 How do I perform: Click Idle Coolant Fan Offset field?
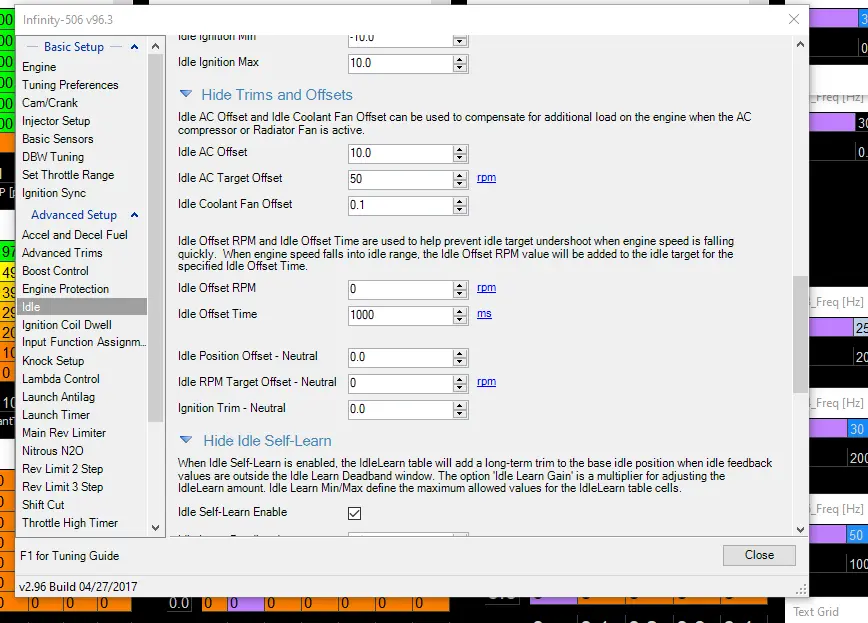[400, 205]
